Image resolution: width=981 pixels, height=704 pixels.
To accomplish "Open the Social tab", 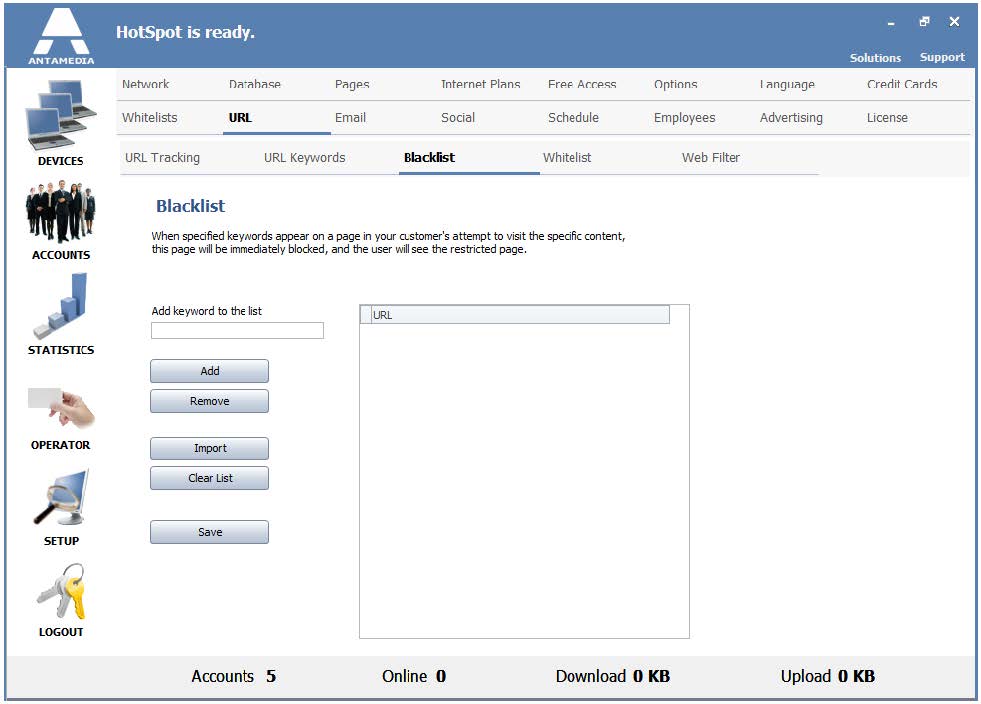I will click(458, 118).
